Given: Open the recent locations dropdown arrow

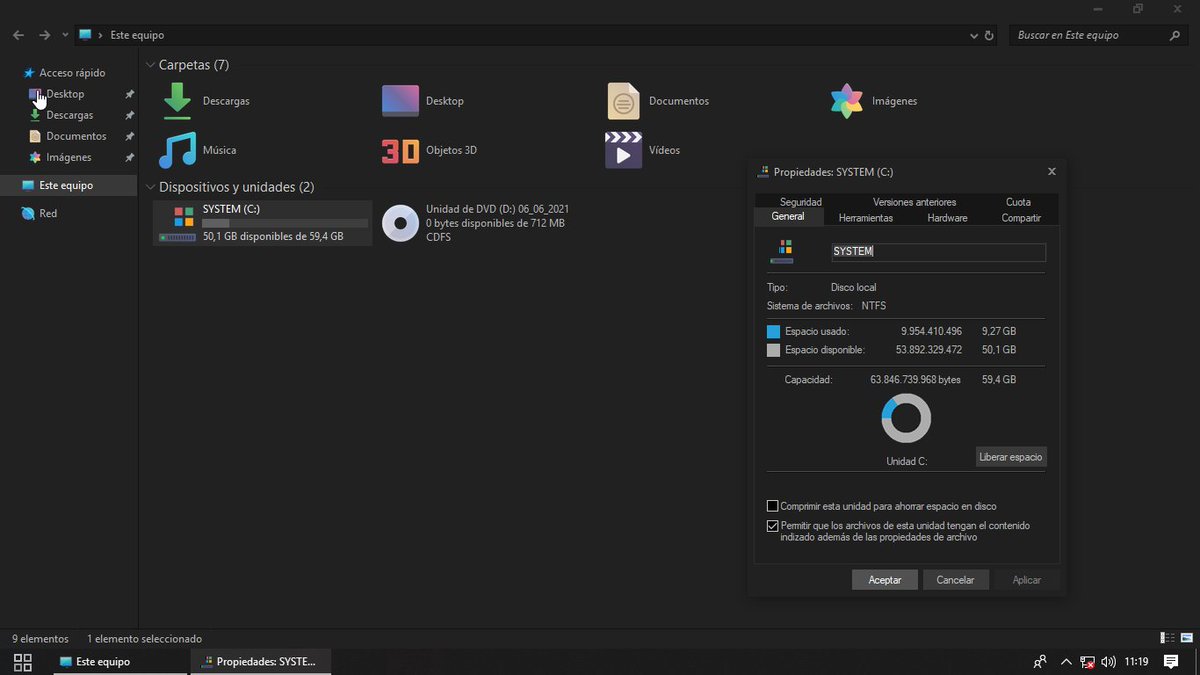Looking at the screenshot, I should [x=65, y=35].
